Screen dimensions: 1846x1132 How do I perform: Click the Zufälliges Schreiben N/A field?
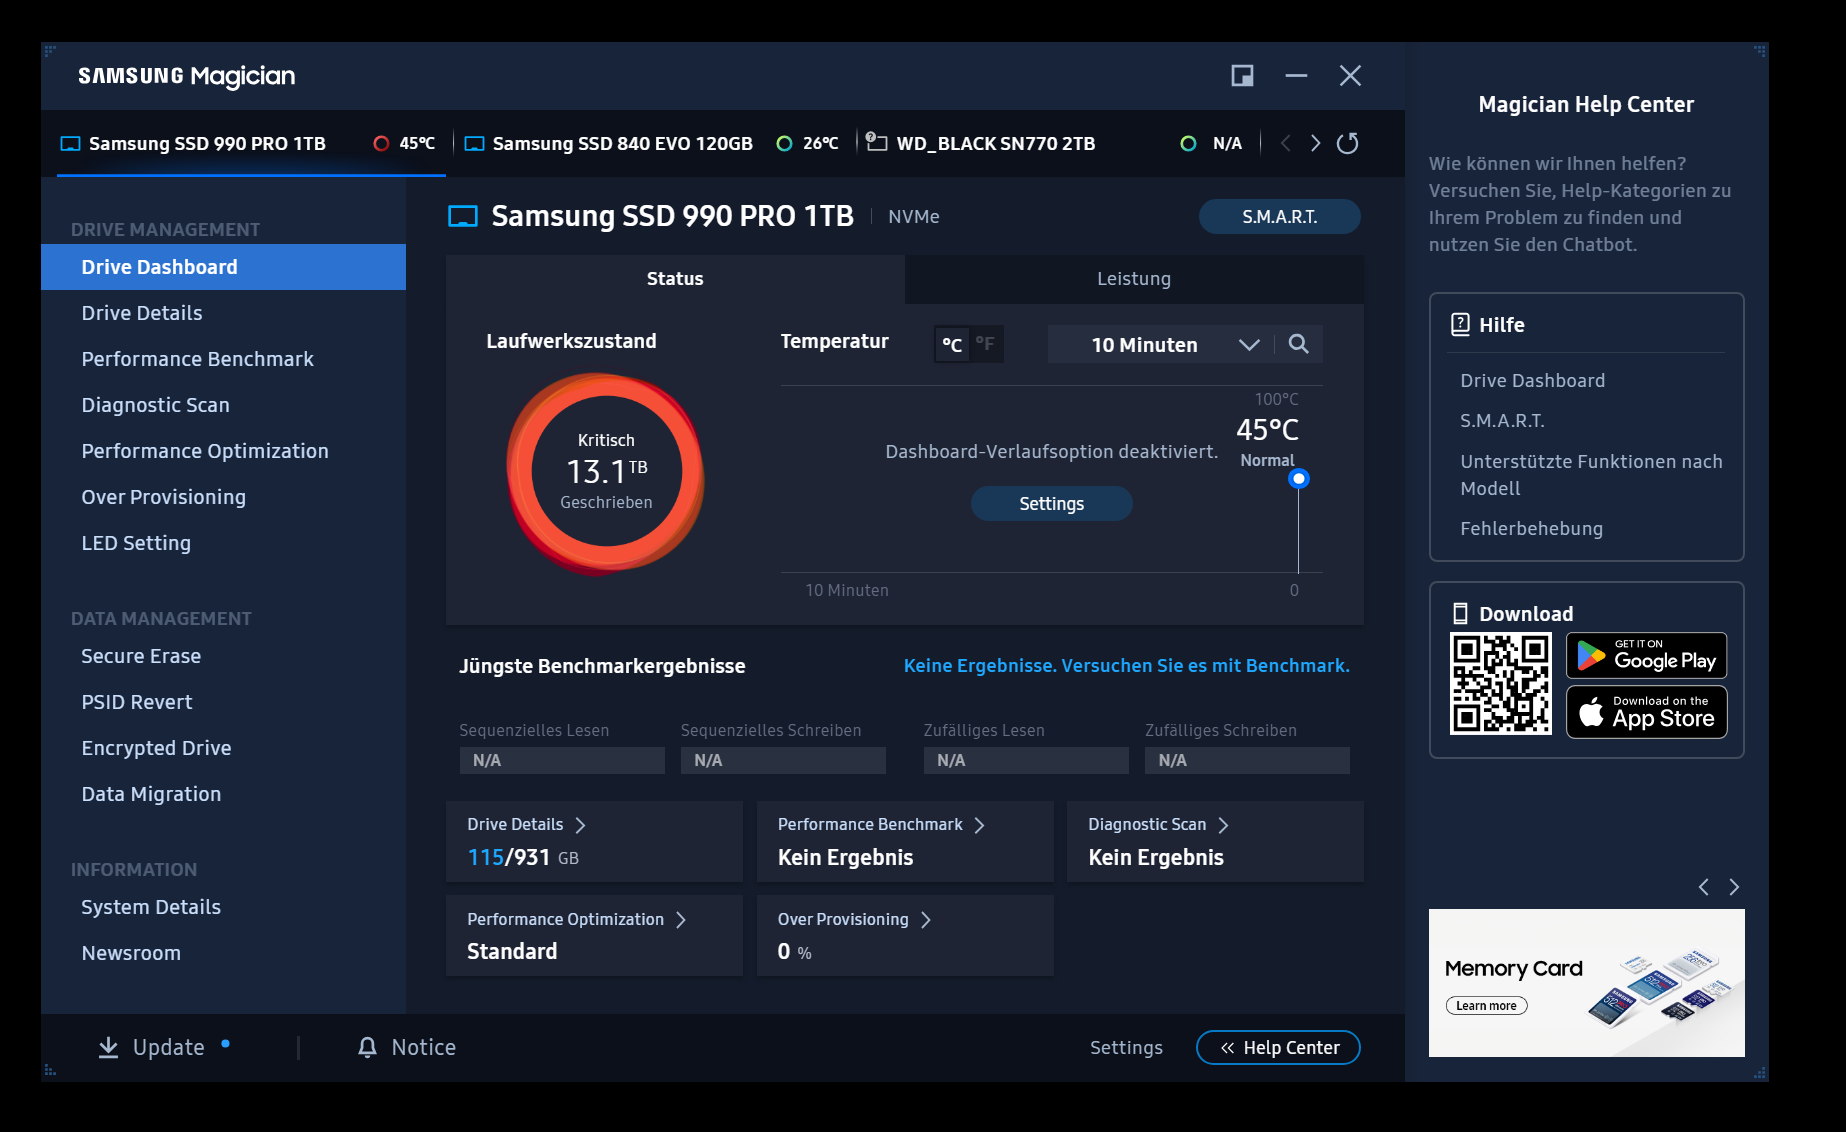[1247, 761]
